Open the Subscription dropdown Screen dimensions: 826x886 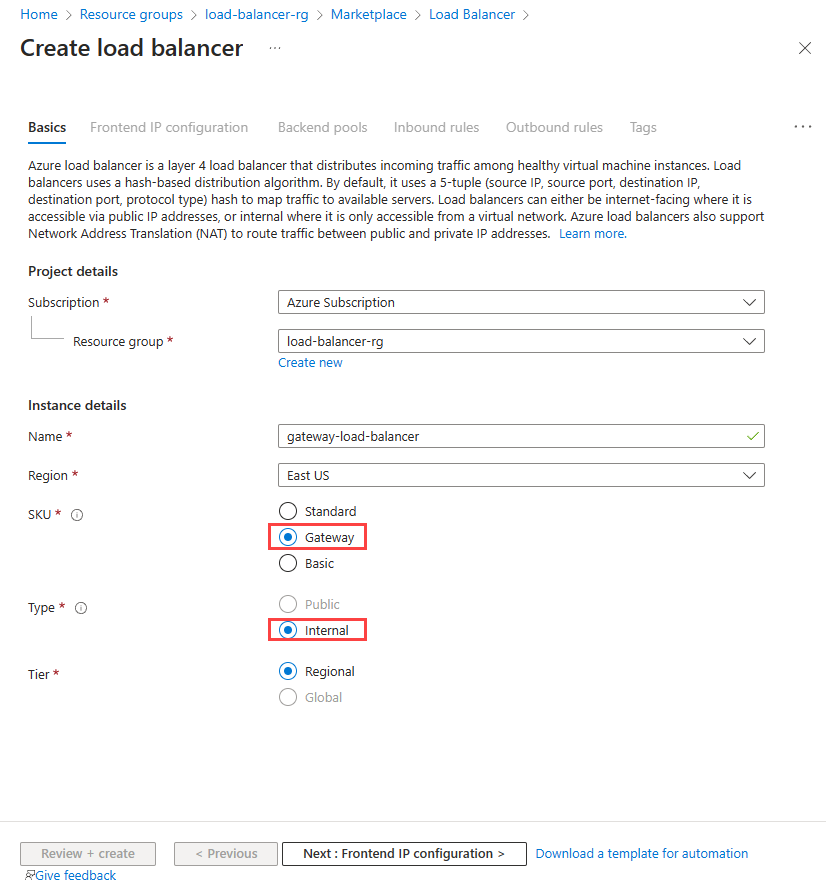[521, 302]
